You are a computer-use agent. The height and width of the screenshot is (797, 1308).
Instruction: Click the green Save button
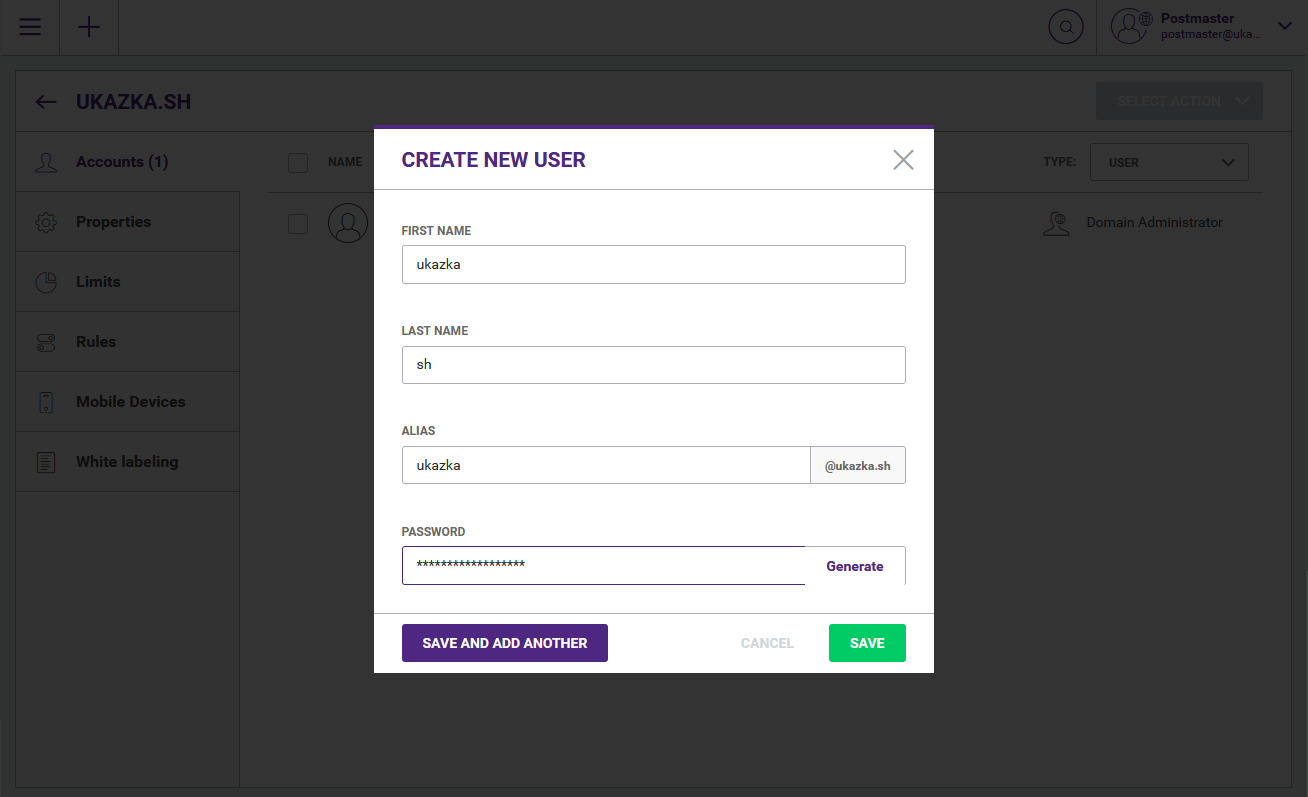[867, 643]
